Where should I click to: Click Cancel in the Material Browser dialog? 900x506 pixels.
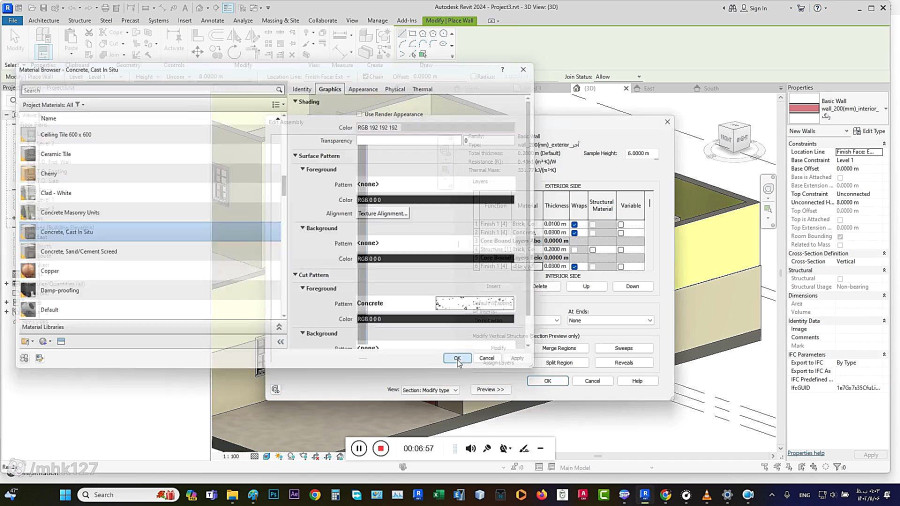pyautogui.click(x=487, y=358)
